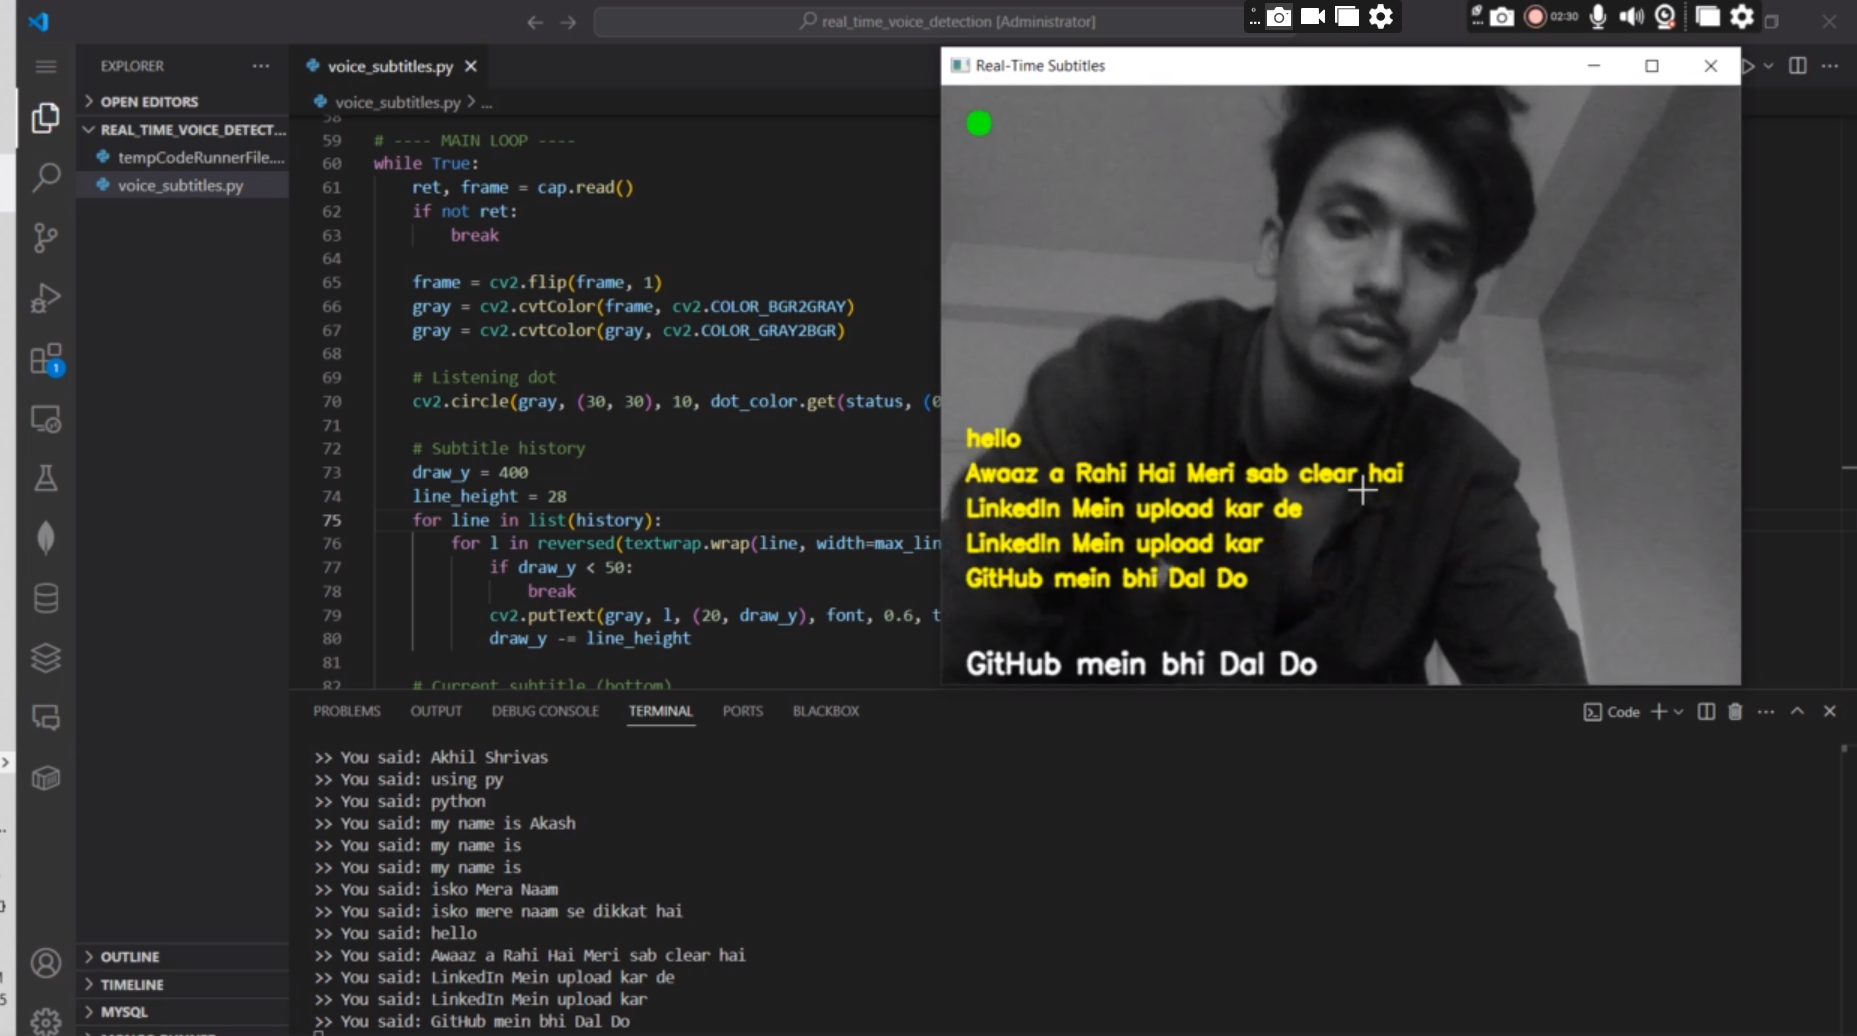Viewport: 1857px width, 1036px height.
Task: Open the Search view in the activity bar
Action: point(45,178)
